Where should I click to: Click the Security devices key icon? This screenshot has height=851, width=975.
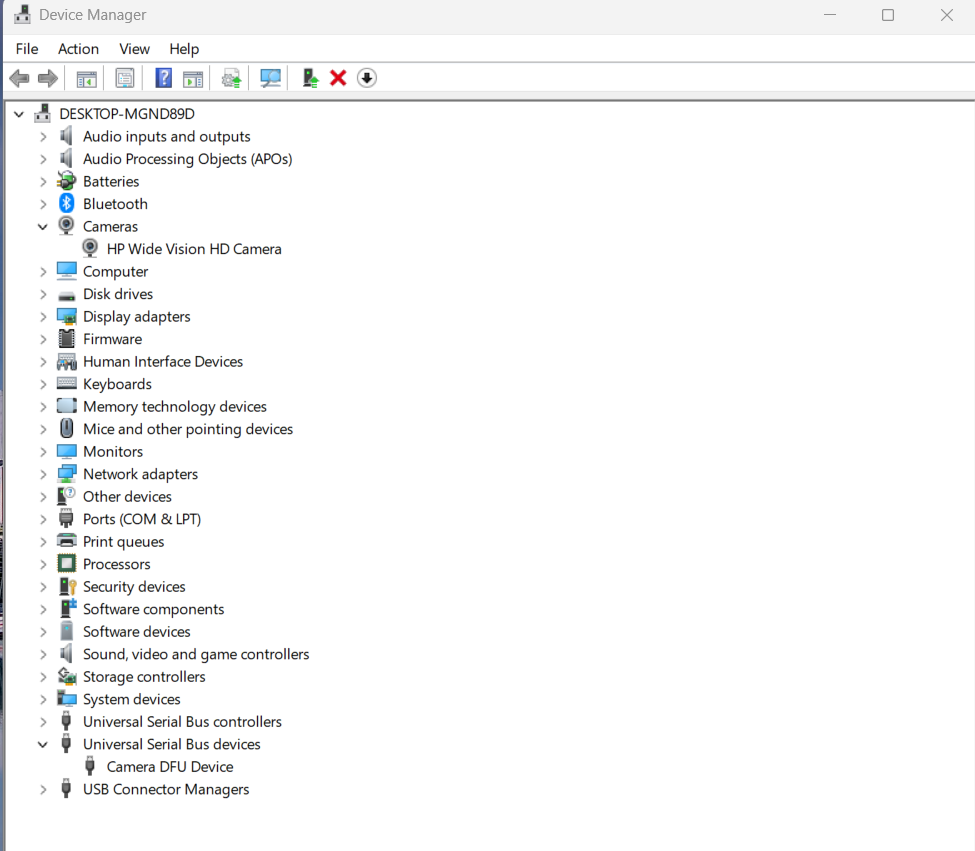(67, 586)
